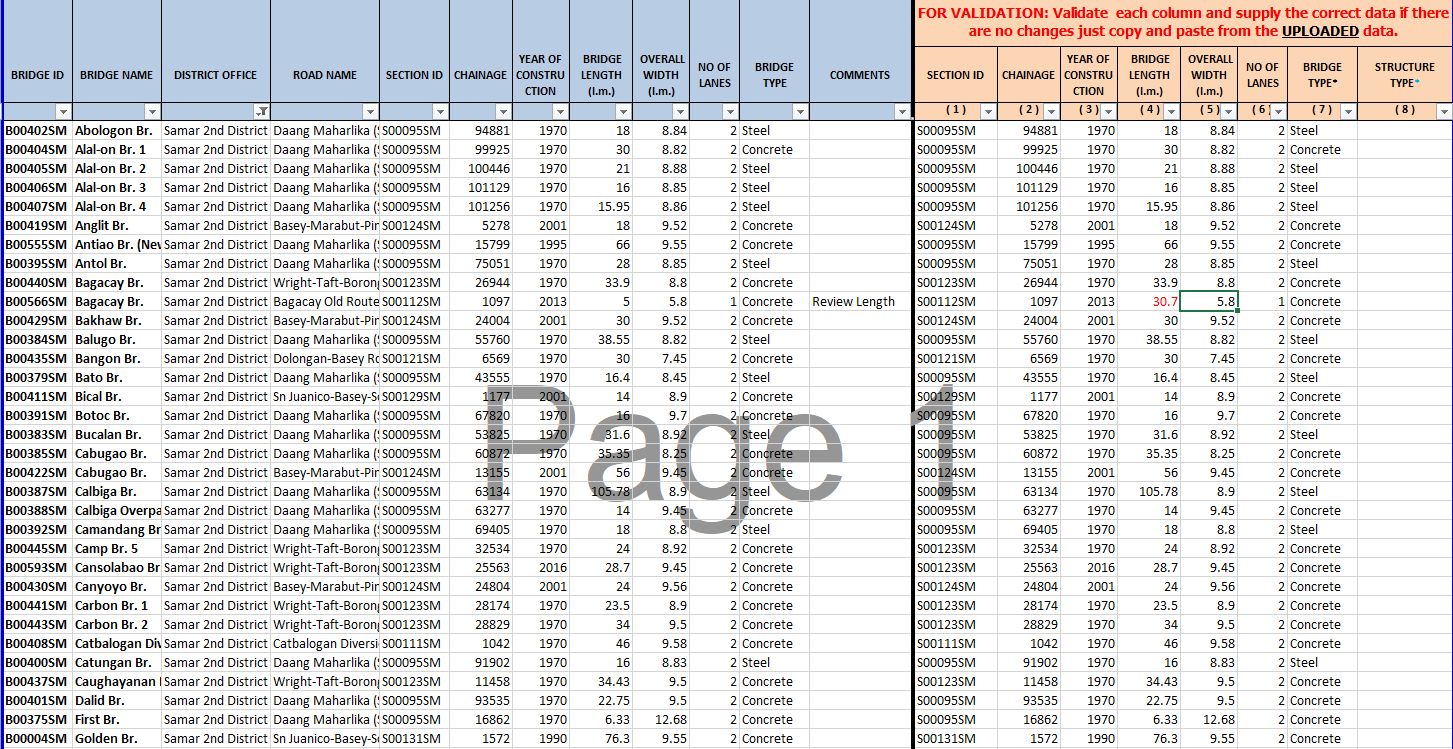Select bridge ID cell B00004SM
Image resolution: width=1453 pixels, height=749 pixels.
coord(37,739)
